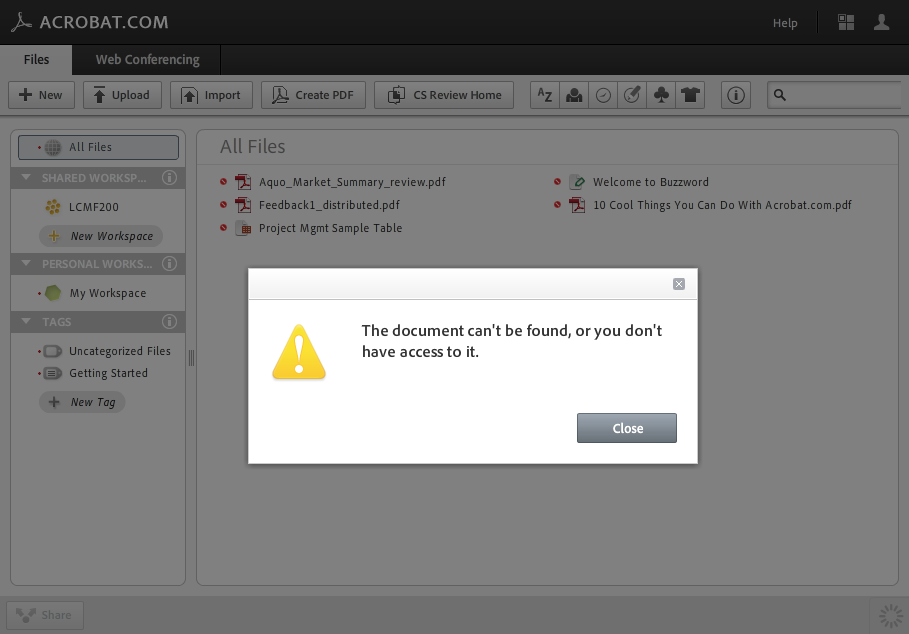Viewport: 909px width, 634px height.
Task: Click the yellow warning triangle icon
Action: tap(299, 352)
